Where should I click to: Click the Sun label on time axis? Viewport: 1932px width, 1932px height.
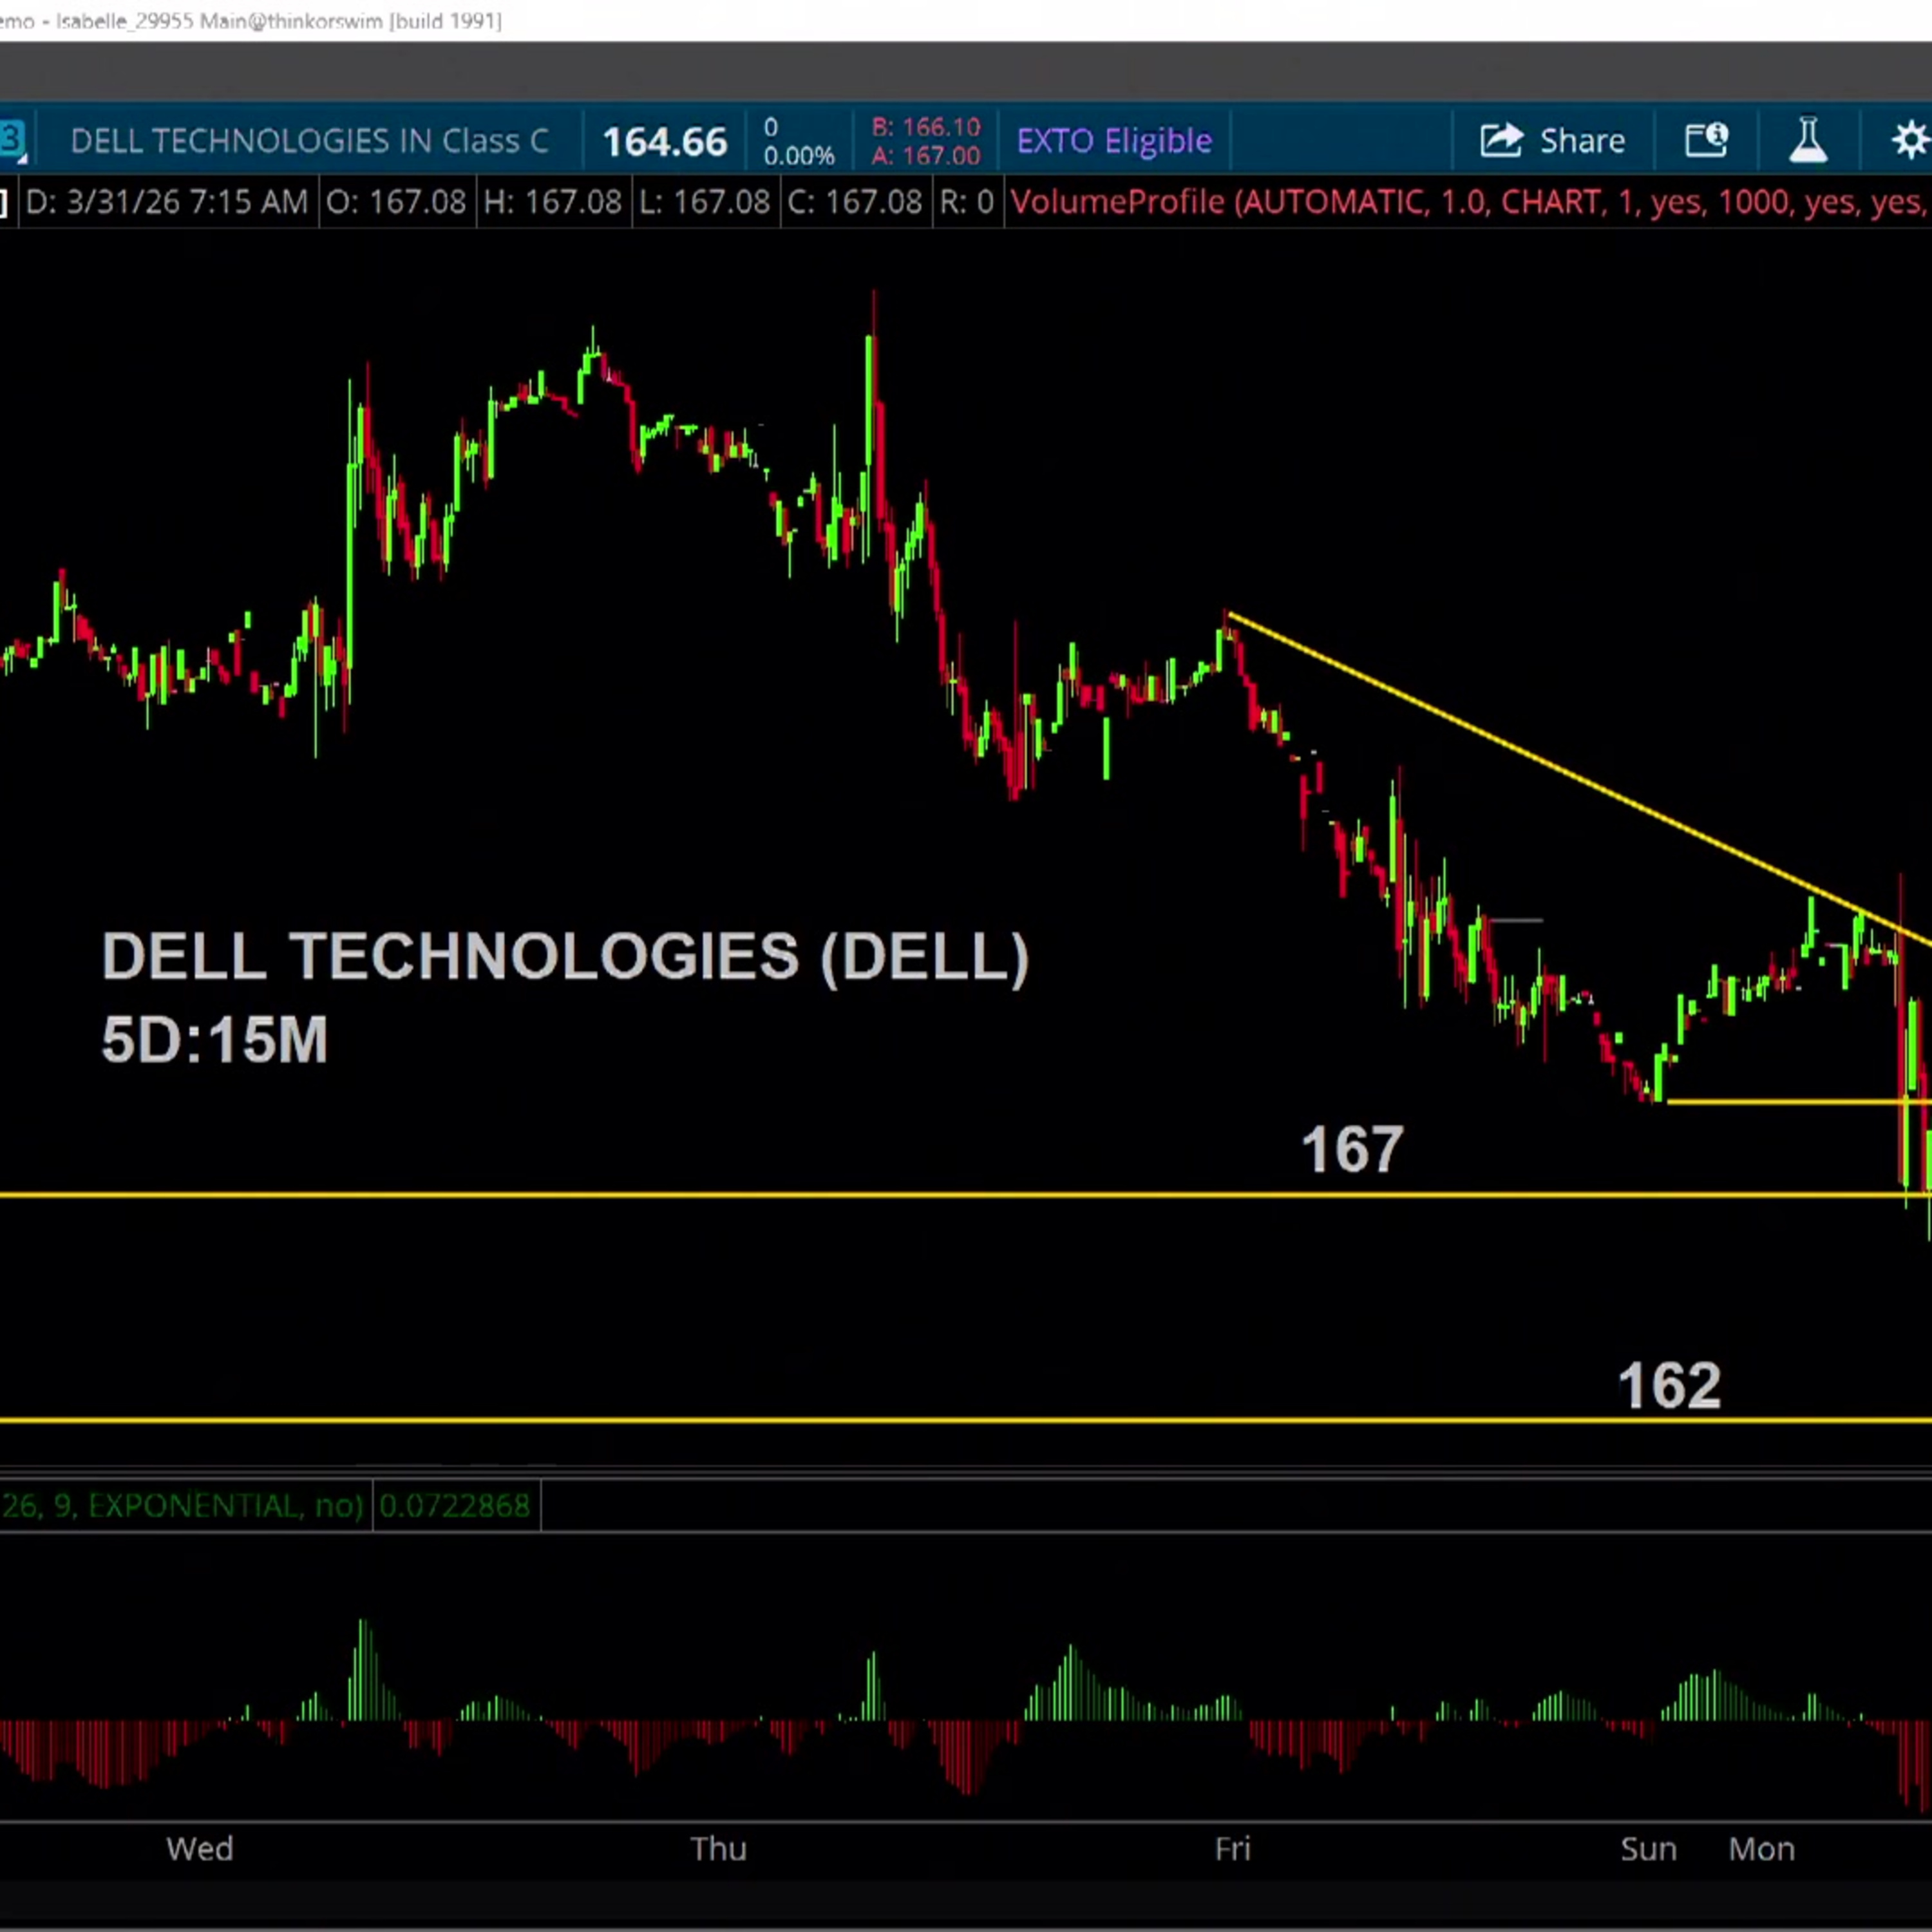pos(1648,1849)
